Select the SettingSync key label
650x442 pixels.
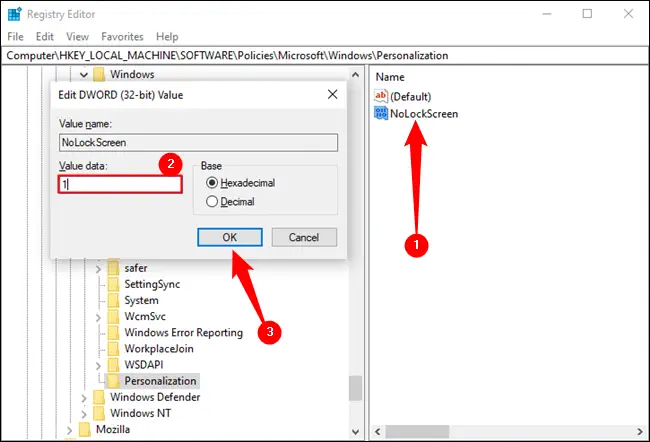tap(152, 284)
